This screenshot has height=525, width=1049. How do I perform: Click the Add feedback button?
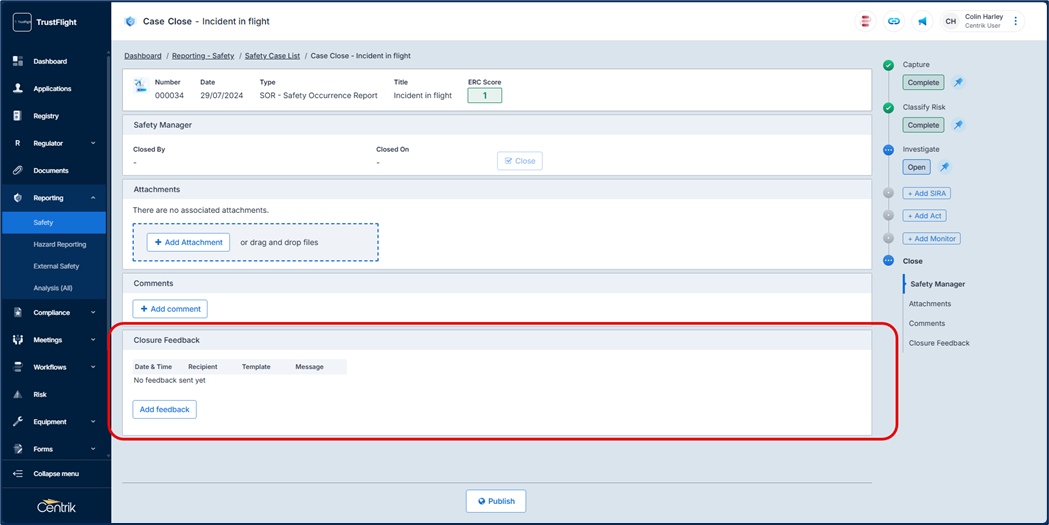click(x=164, y=409)
